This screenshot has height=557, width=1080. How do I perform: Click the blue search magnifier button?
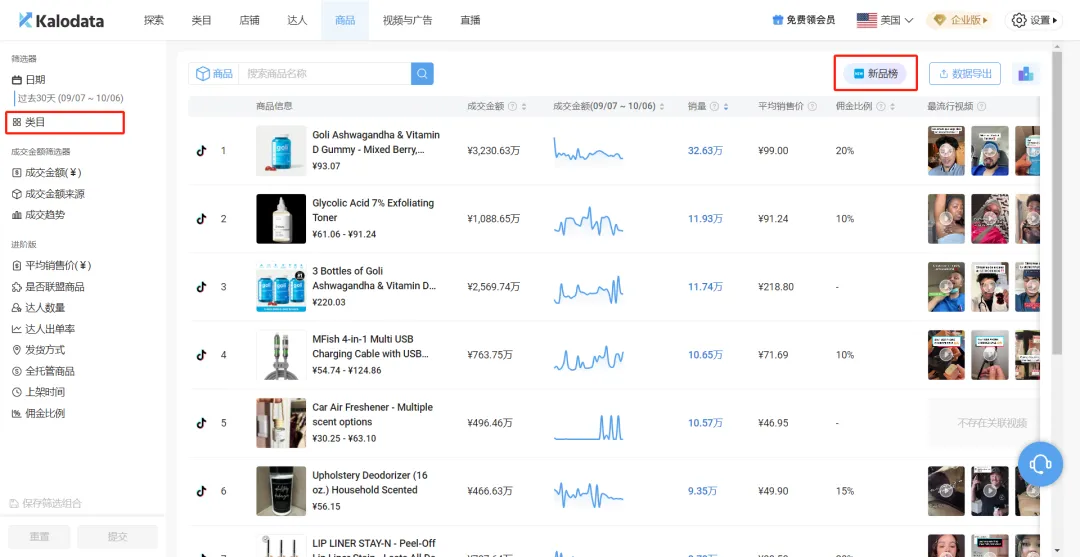pyautogui.click(x=422, y=73)
